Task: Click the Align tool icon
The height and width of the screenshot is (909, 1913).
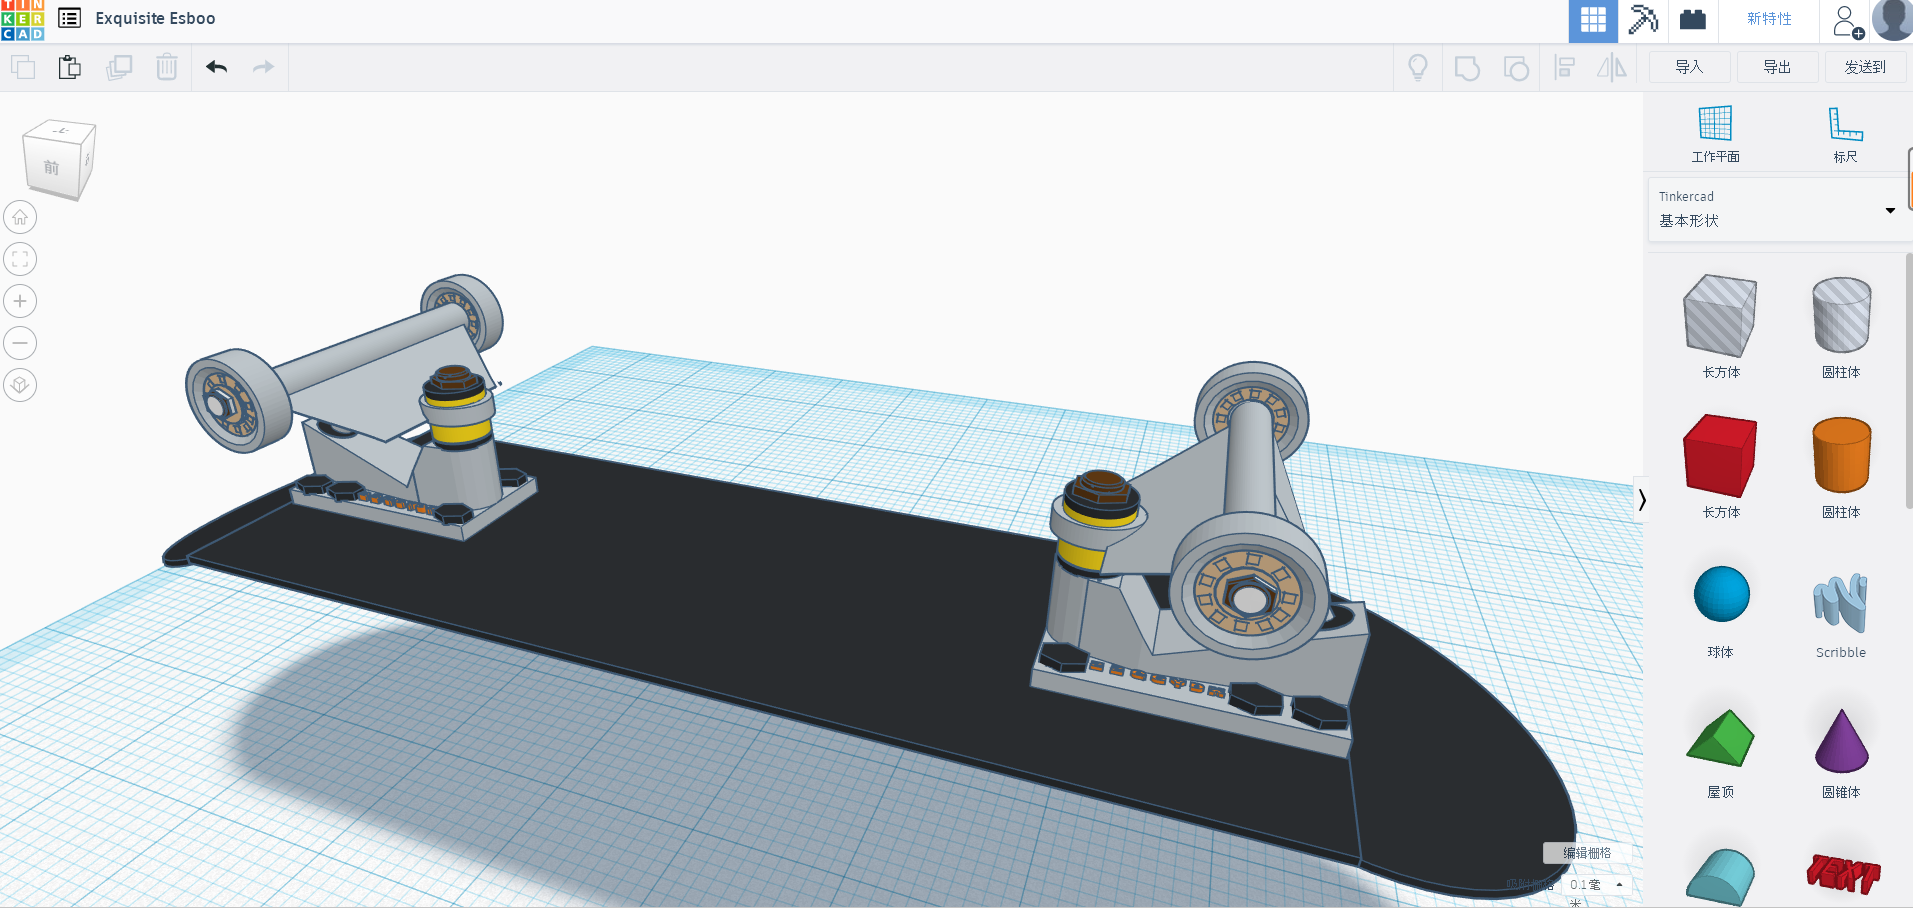Action: pyautogui.click(x=1565, y=68)
